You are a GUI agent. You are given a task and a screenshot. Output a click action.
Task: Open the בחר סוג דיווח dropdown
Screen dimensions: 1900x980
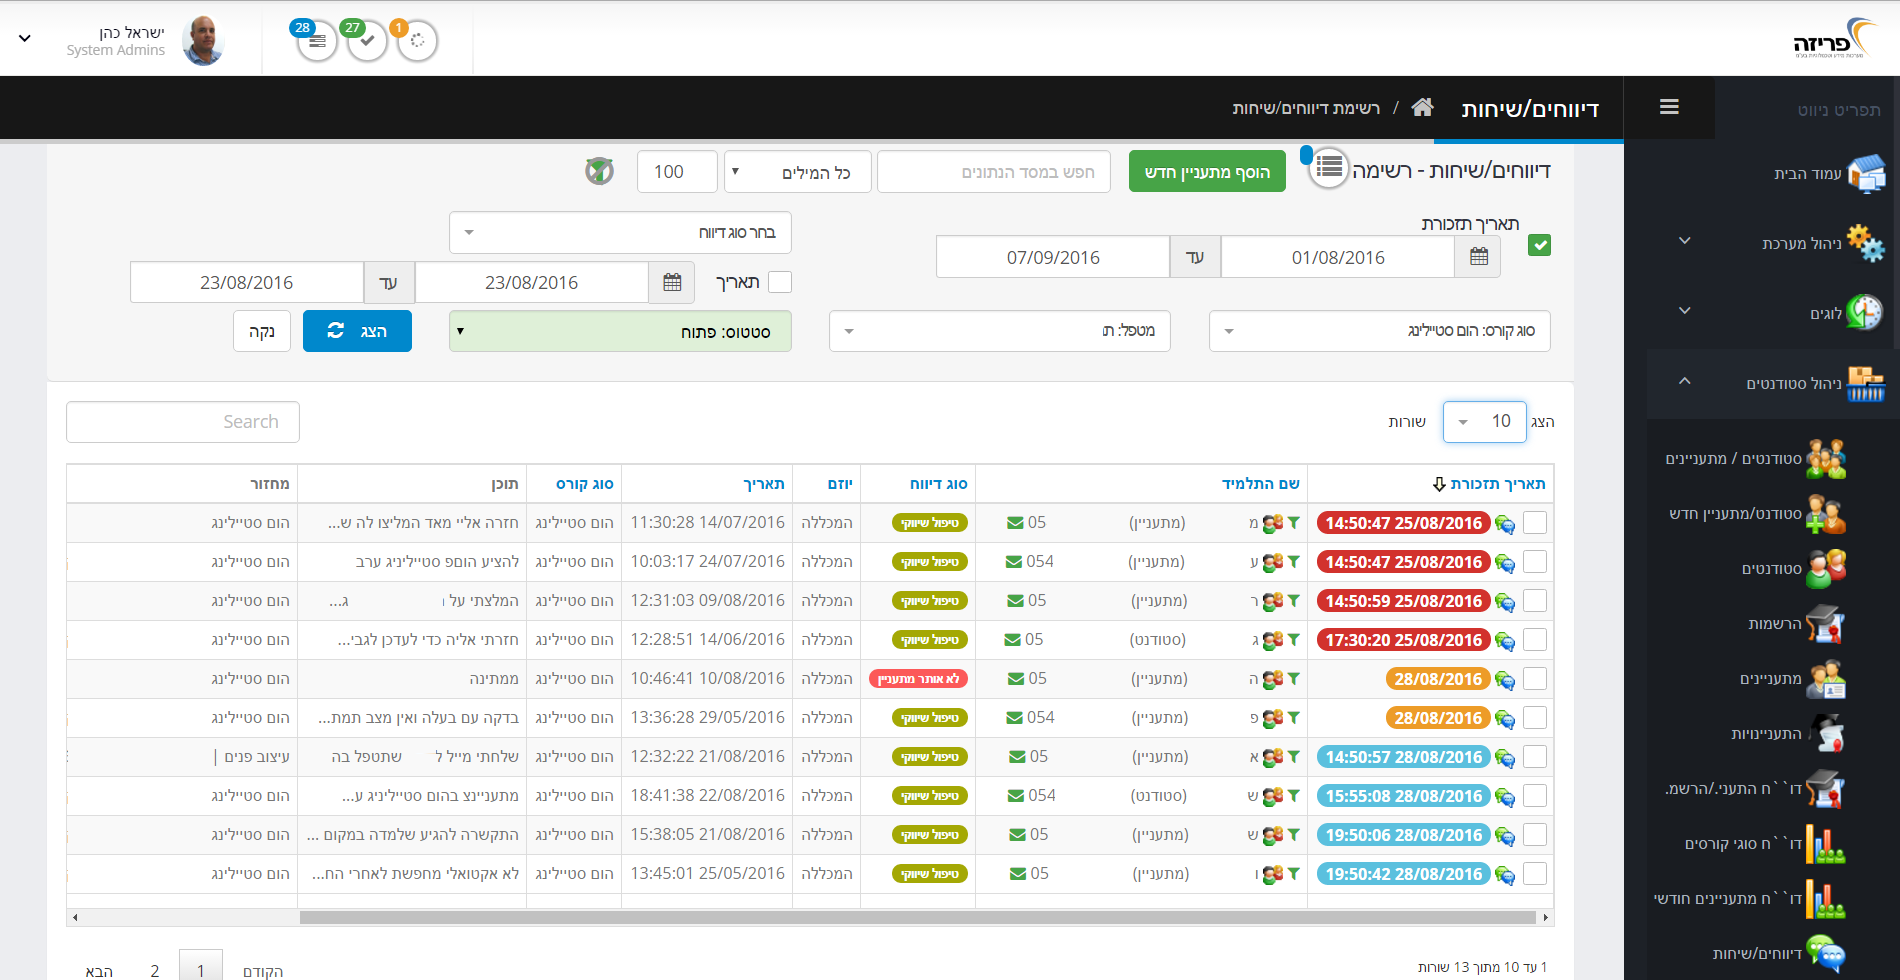(x=620, y=232)
